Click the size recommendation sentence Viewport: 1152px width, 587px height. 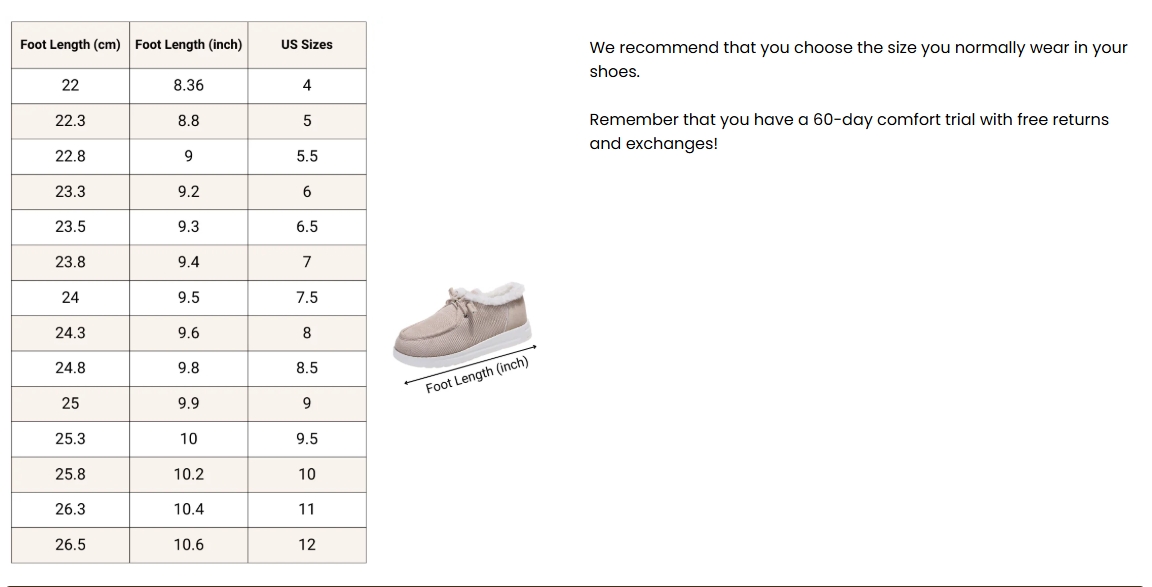(858, 60)
